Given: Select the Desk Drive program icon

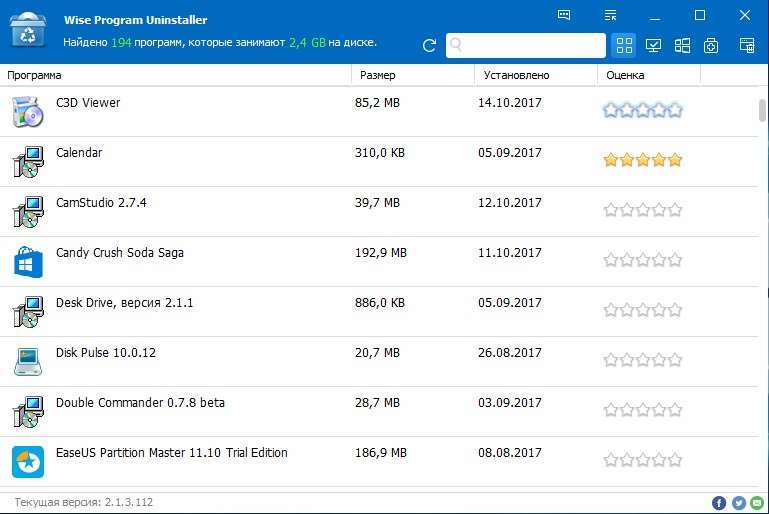Looking at the screenshot, I should [28, 311].
